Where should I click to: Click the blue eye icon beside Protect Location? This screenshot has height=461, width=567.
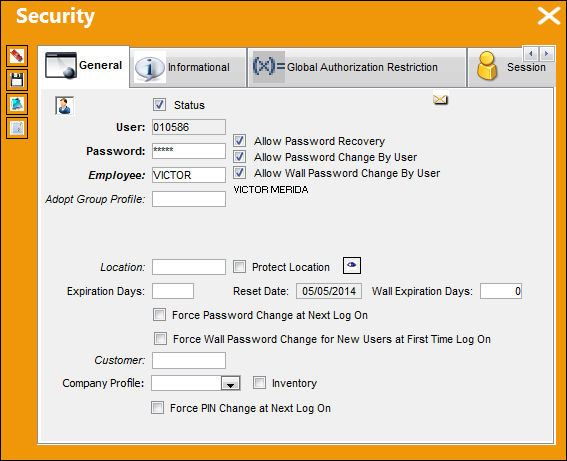tap(351, 265)
